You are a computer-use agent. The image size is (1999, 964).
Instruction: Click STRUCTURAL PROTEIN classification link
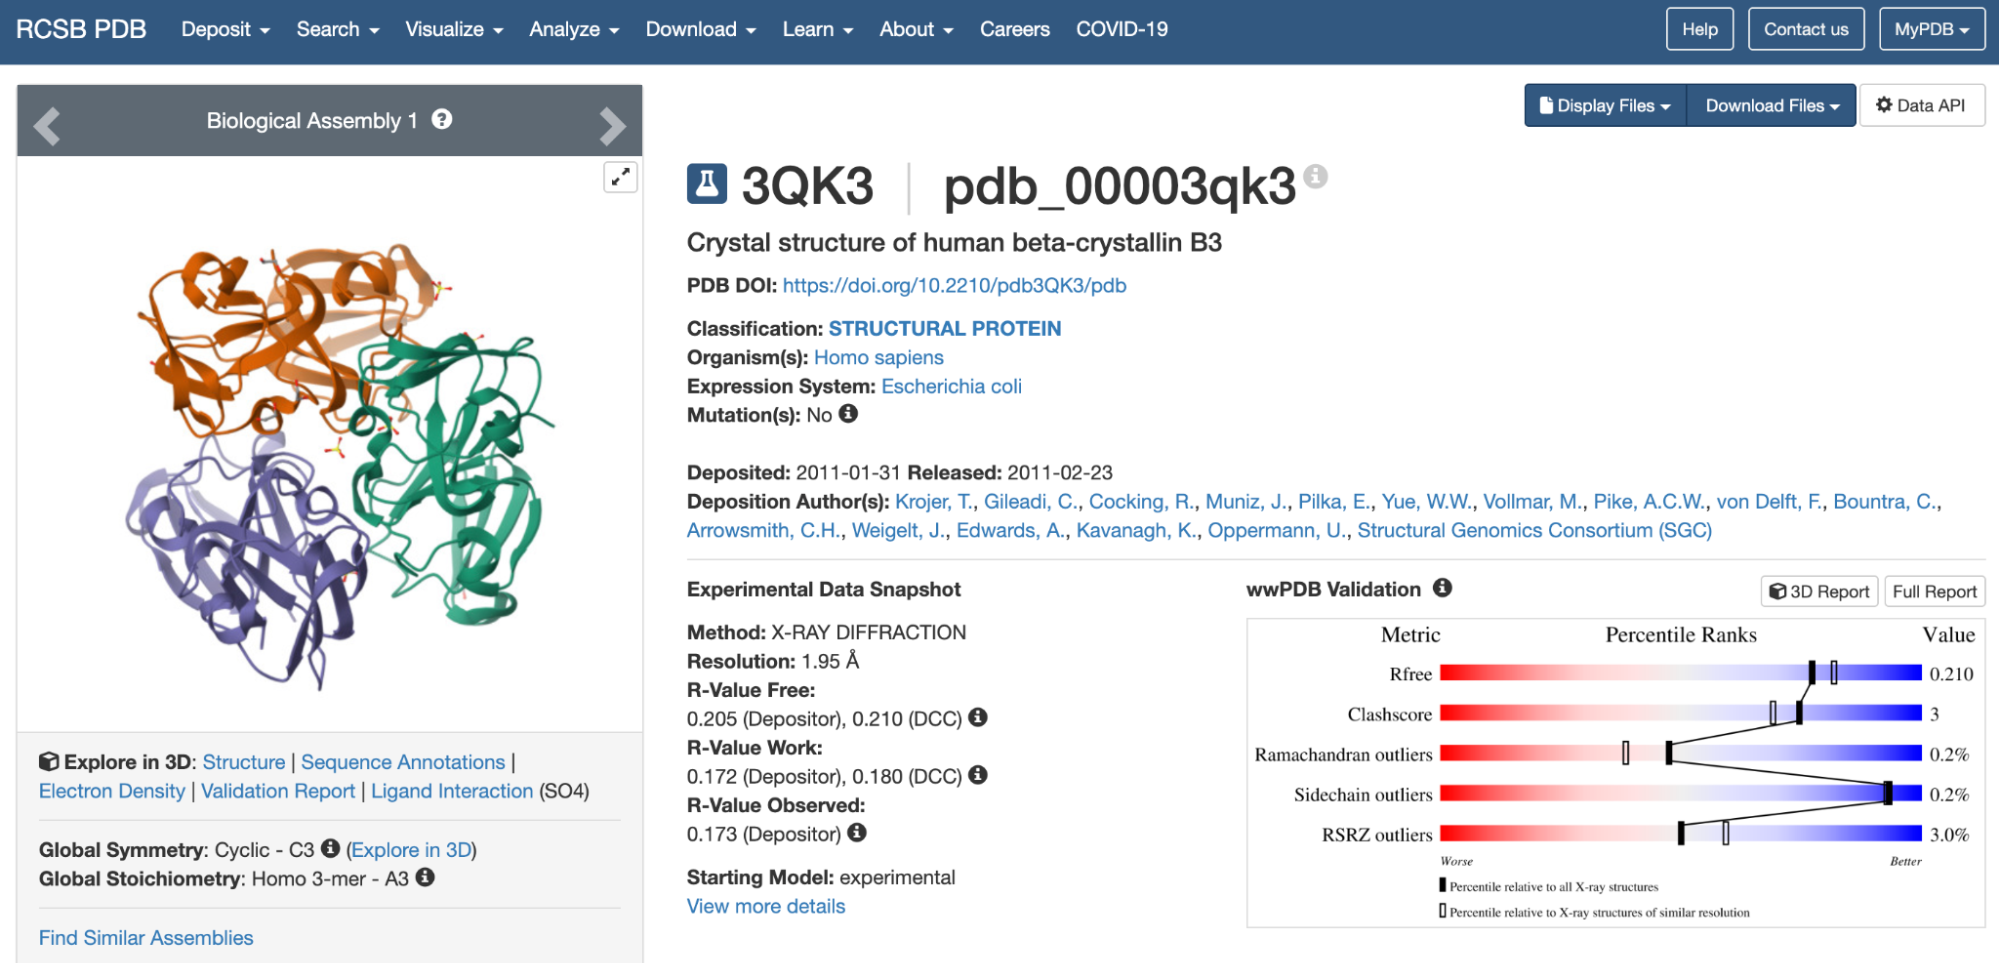tap(945, 329)
